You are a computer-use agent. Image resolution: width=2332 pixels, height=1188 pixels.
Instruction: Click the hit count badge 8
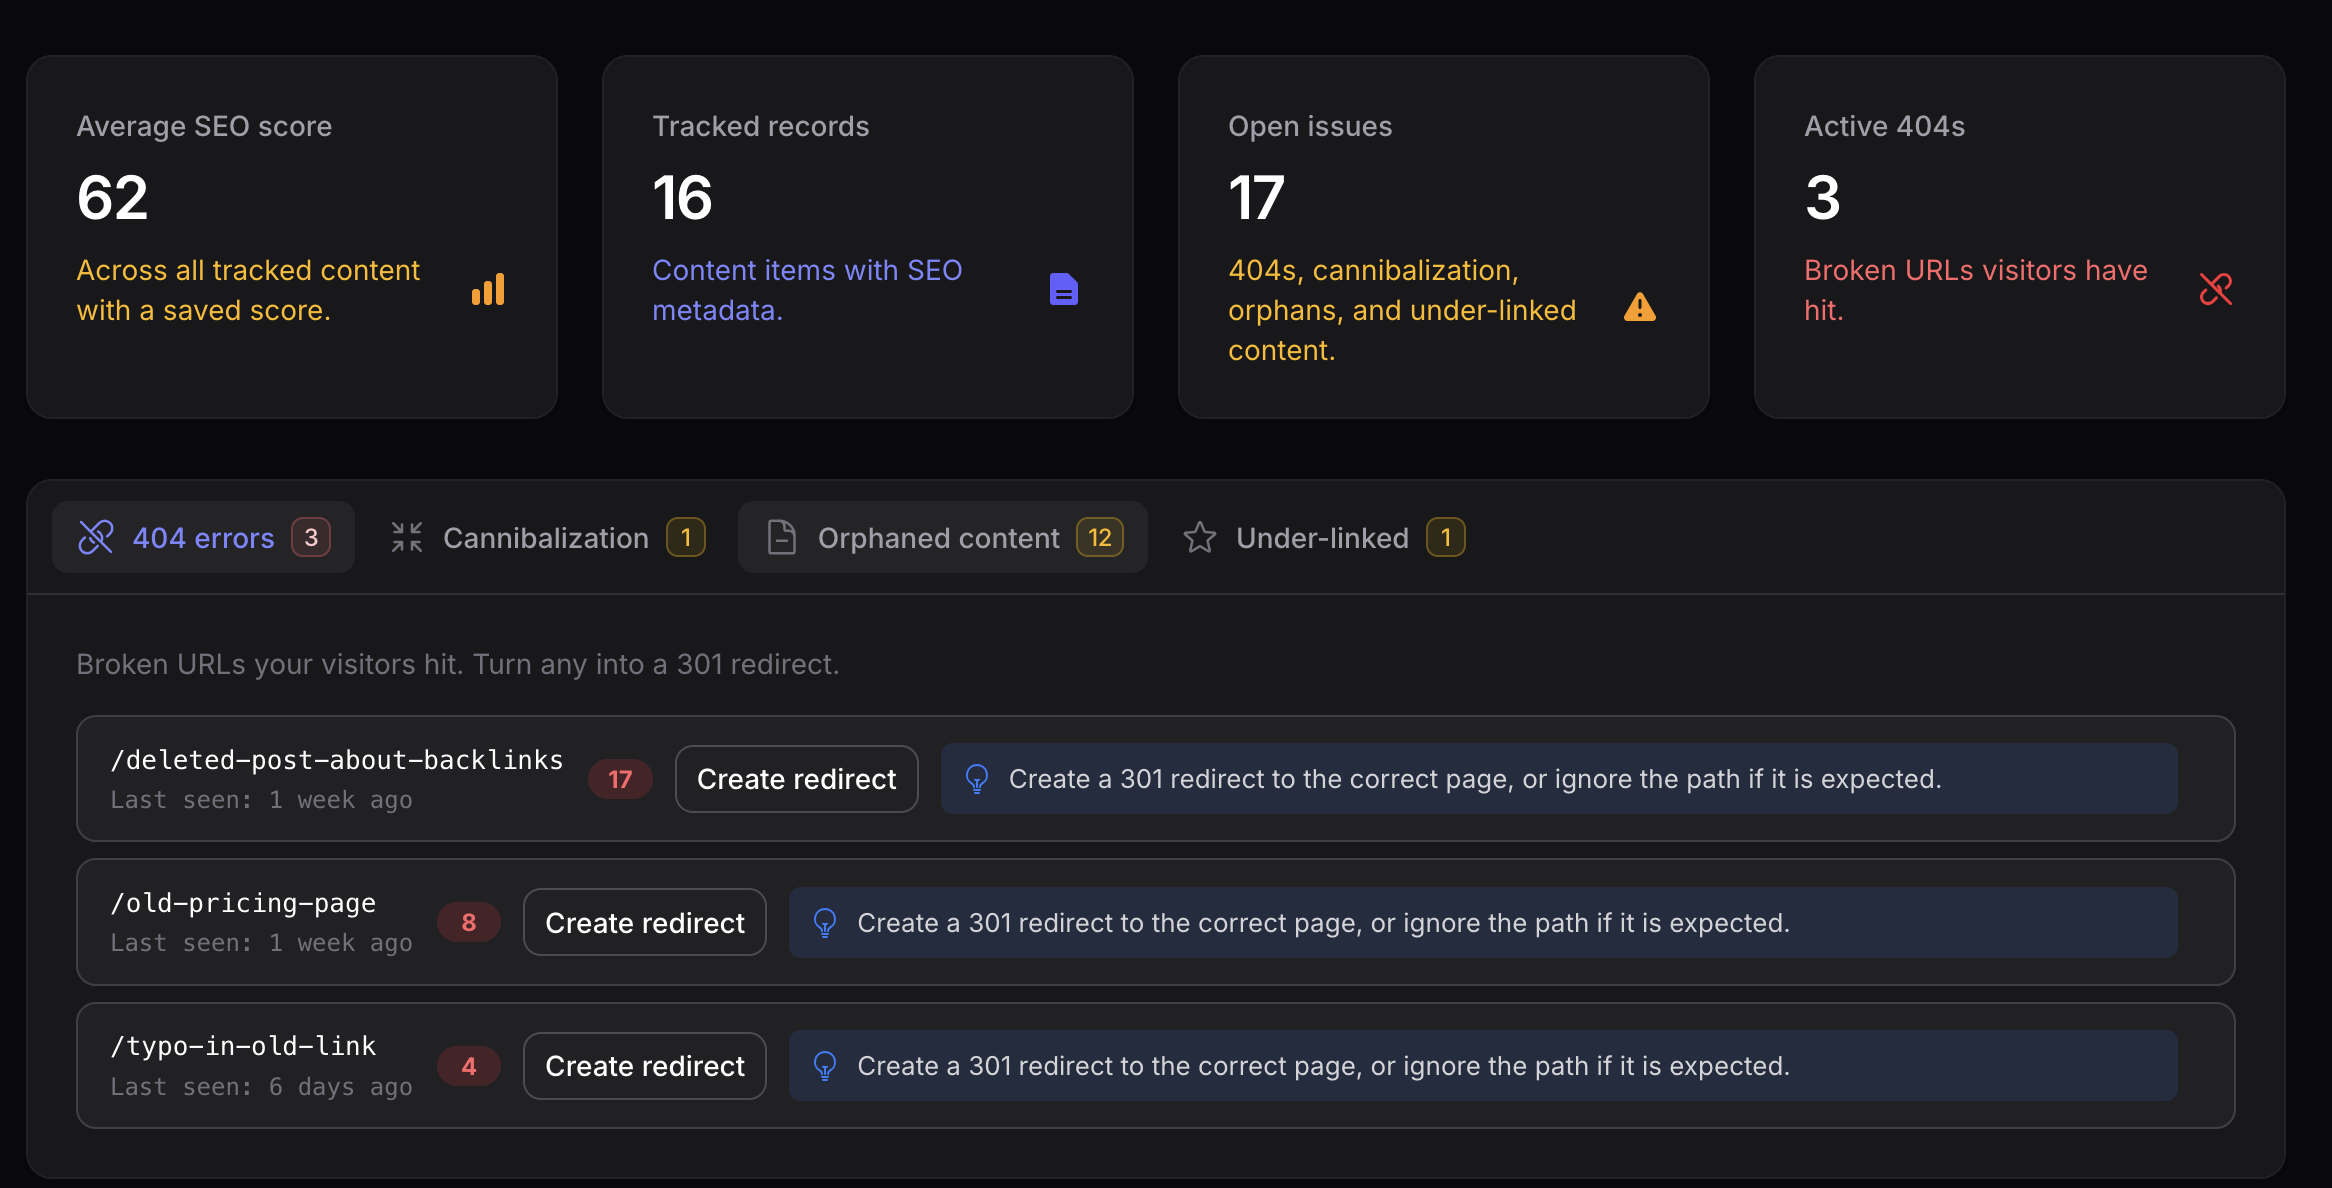[x=469, y=923]
